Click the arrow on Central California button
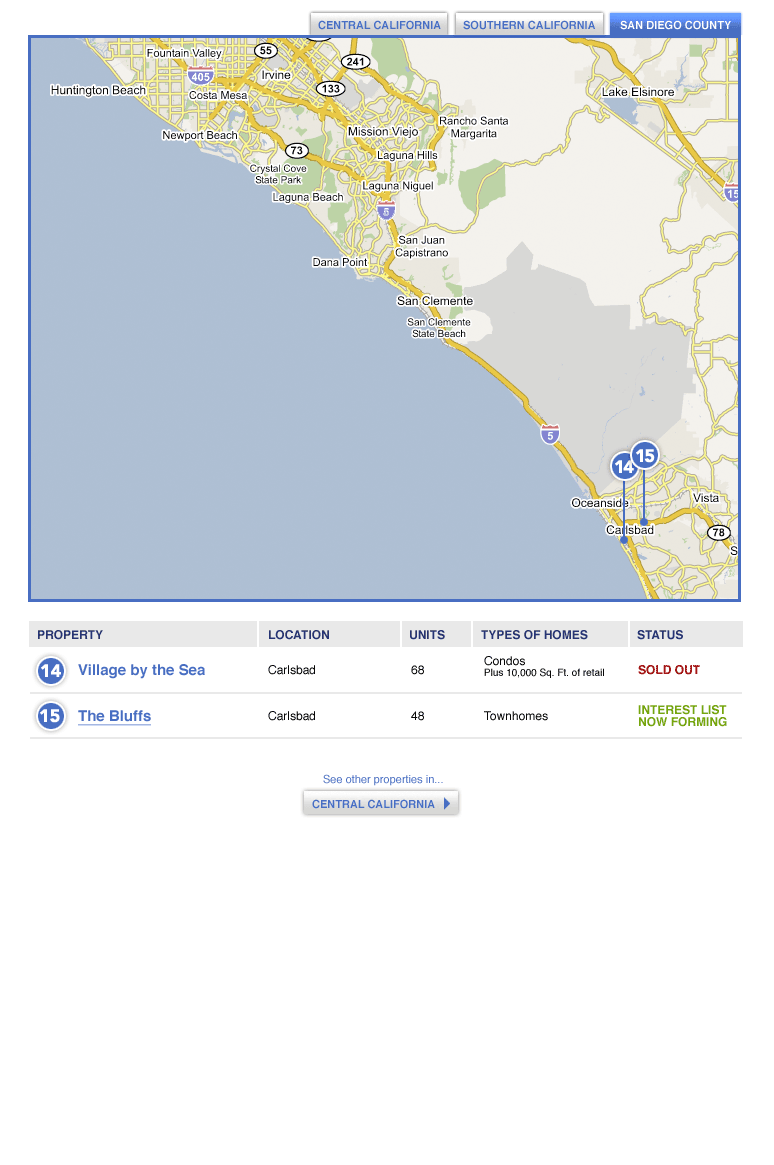774x1165 pixels. coord(447,803)
